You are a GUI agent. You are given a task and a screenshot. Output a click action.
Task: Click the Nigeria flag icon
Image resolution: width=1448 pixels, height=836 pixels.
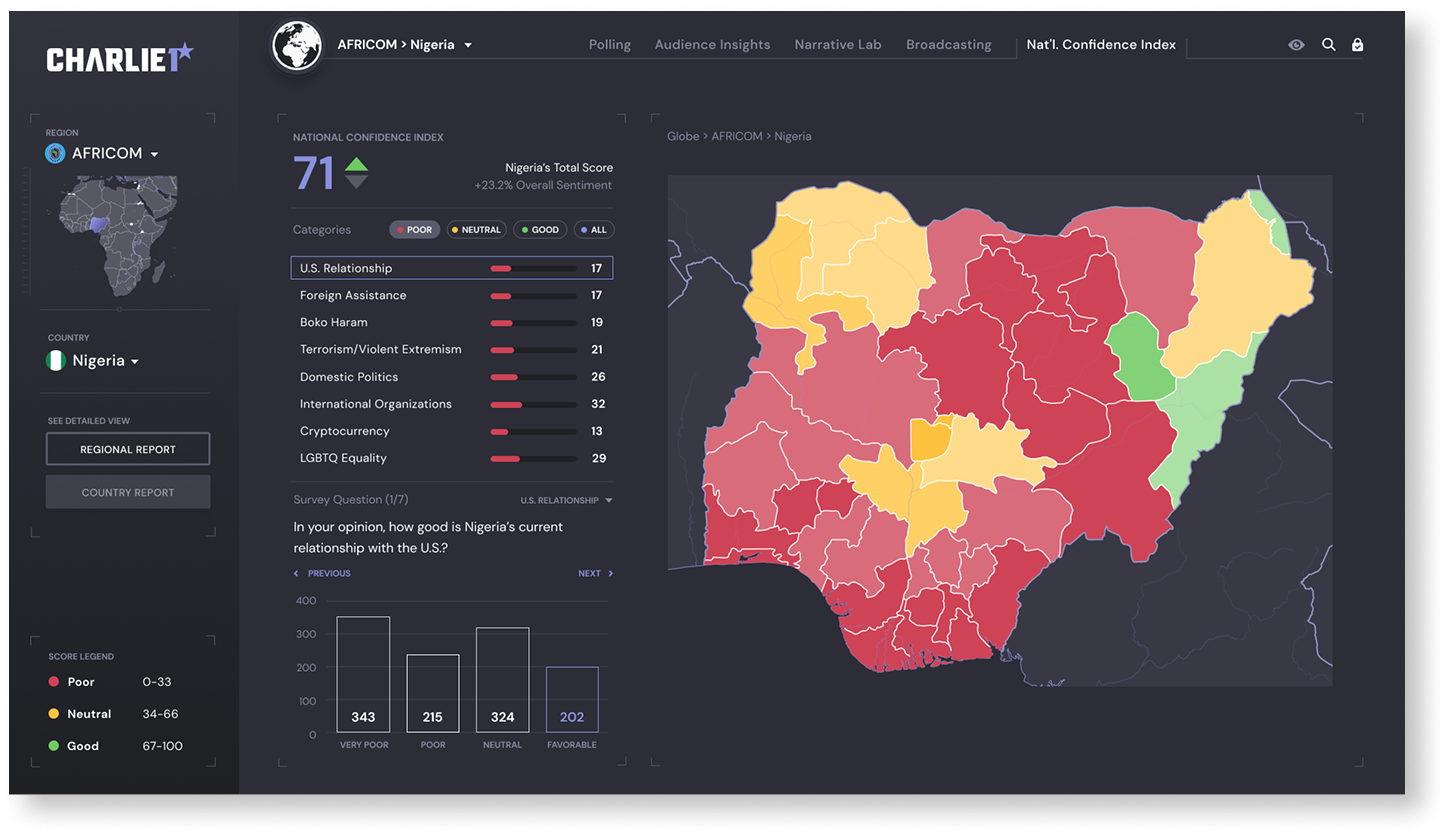tap(55, 361)
